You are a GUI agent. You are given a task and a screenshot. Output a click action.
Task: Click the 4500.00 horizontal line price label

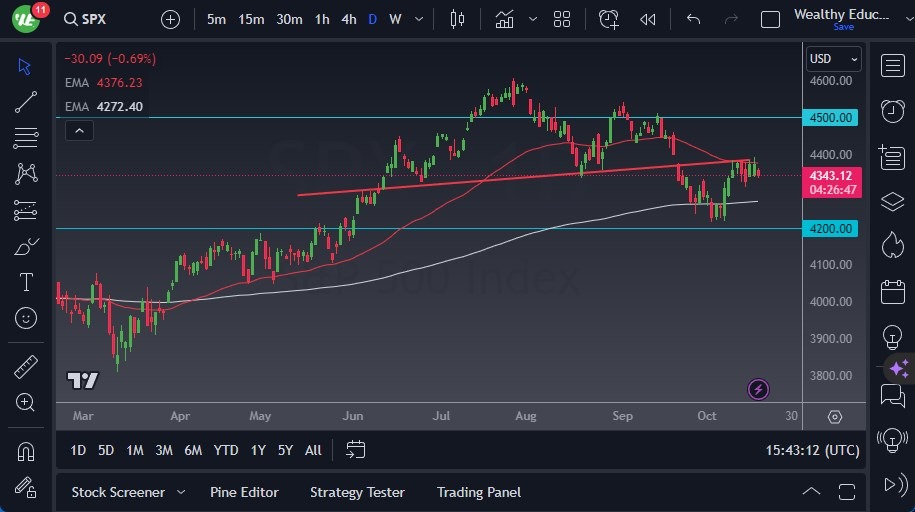(x=832, y=118)
